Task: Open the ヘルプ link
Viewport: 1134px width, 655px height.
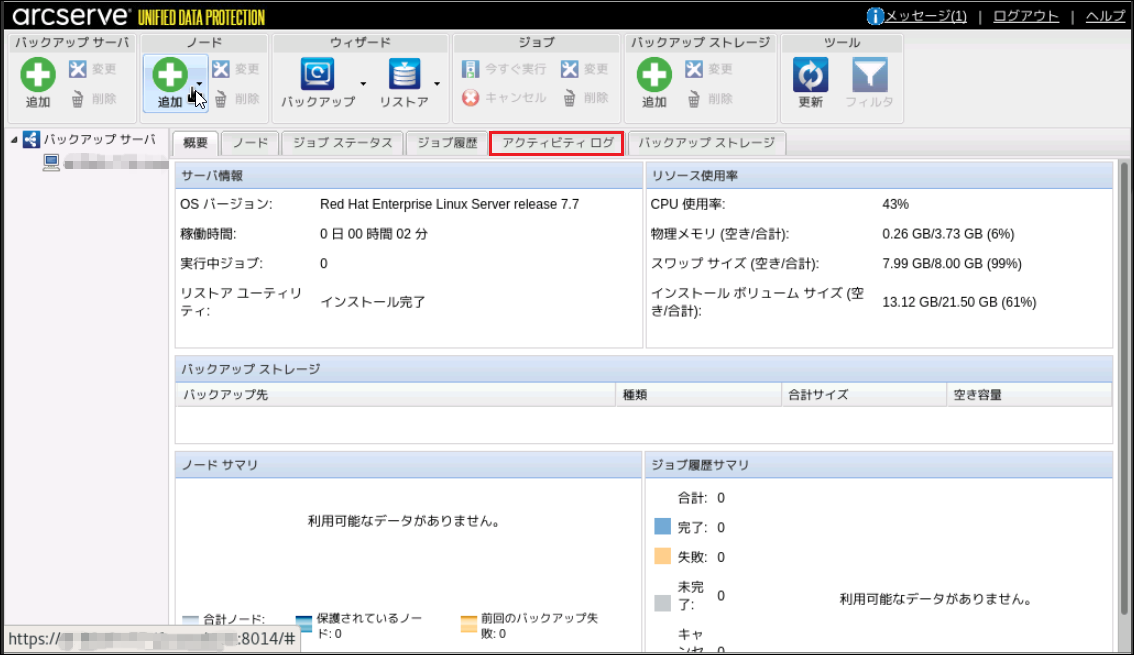Action: pos(1105,16)
